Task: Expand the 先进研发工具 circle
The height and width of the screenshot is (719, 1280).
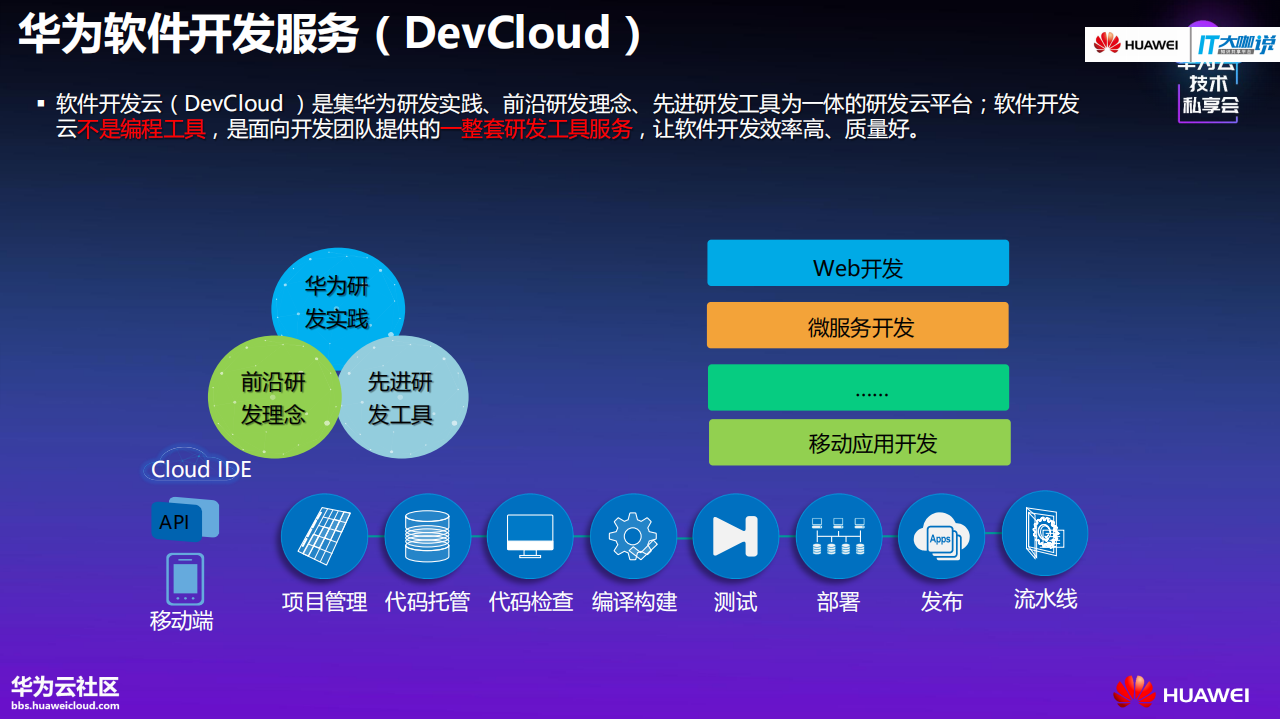Action: (x=402, y=397)
